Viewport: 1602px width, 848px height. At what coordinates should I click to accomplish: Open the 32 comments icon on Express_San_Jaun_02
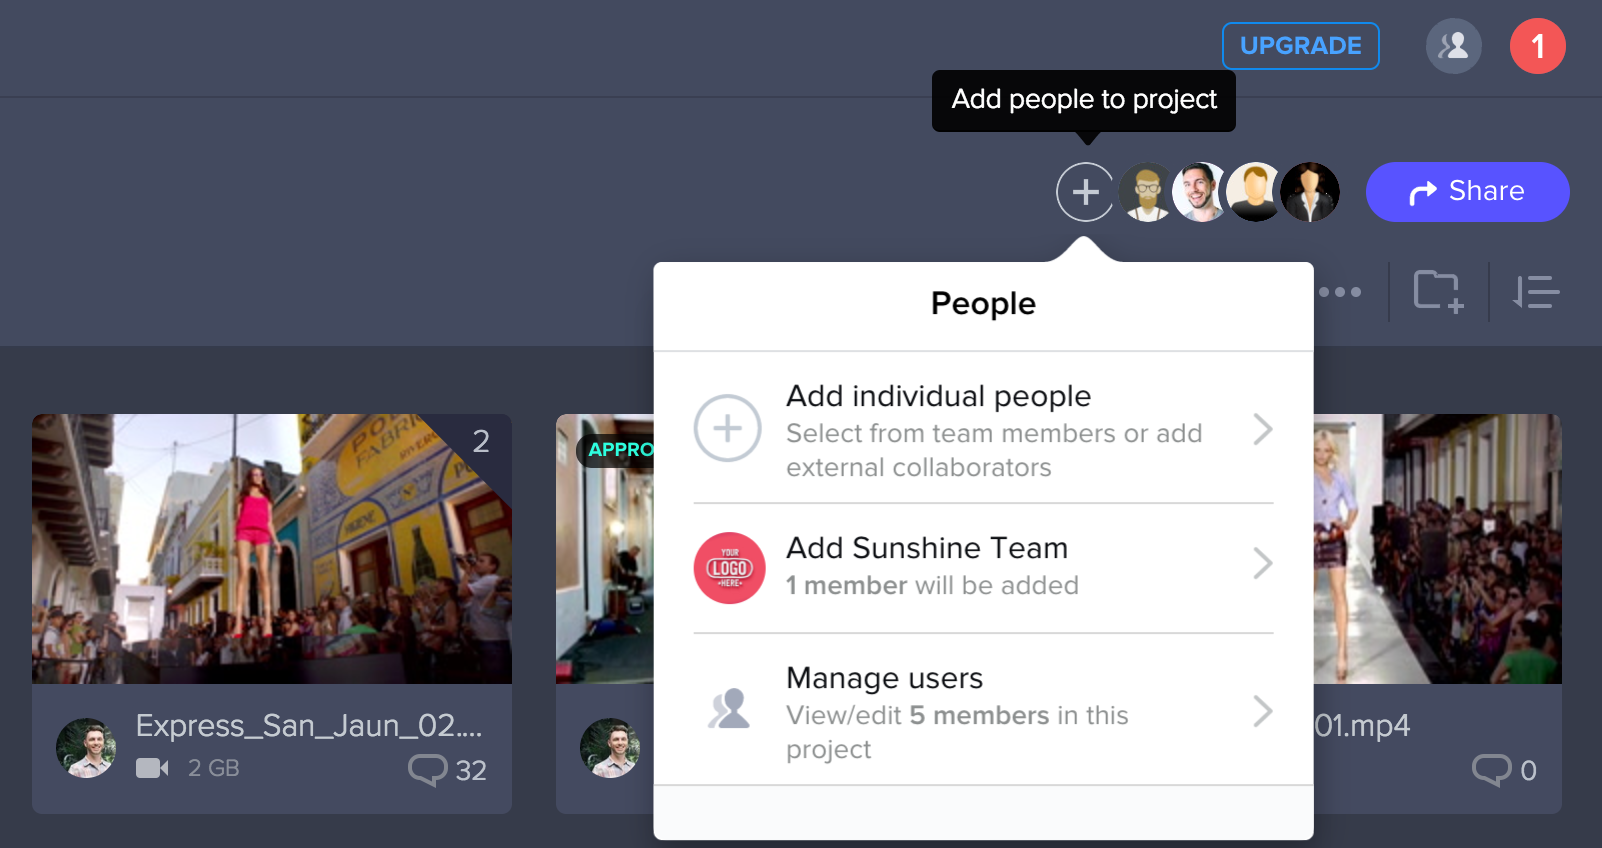pos(427,769)
